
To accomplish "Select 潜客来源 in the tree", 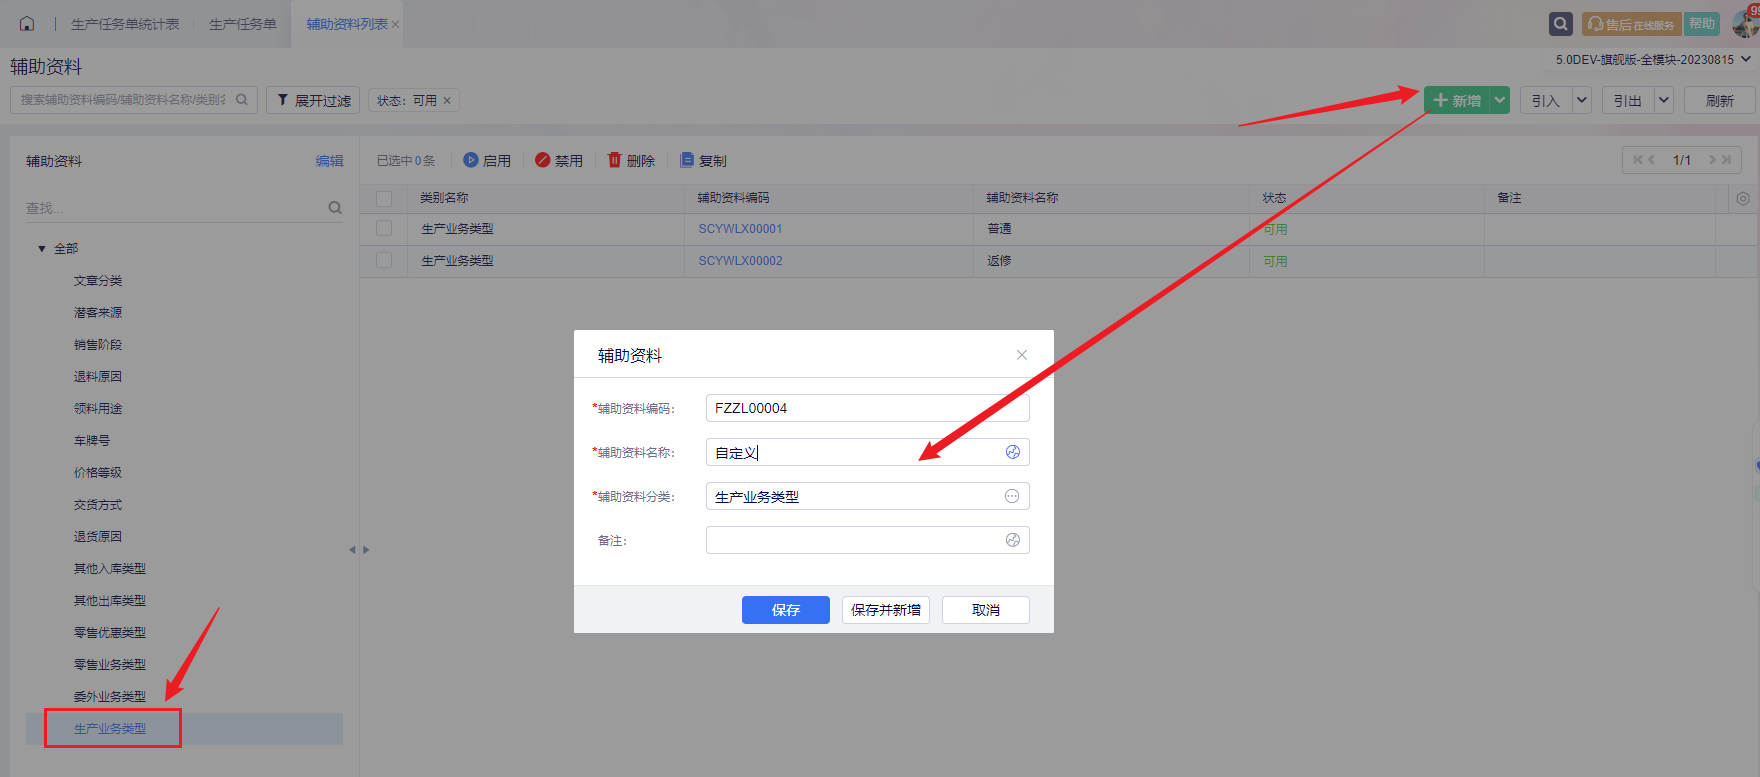I will pyautogui.click(x=98, y=313).
